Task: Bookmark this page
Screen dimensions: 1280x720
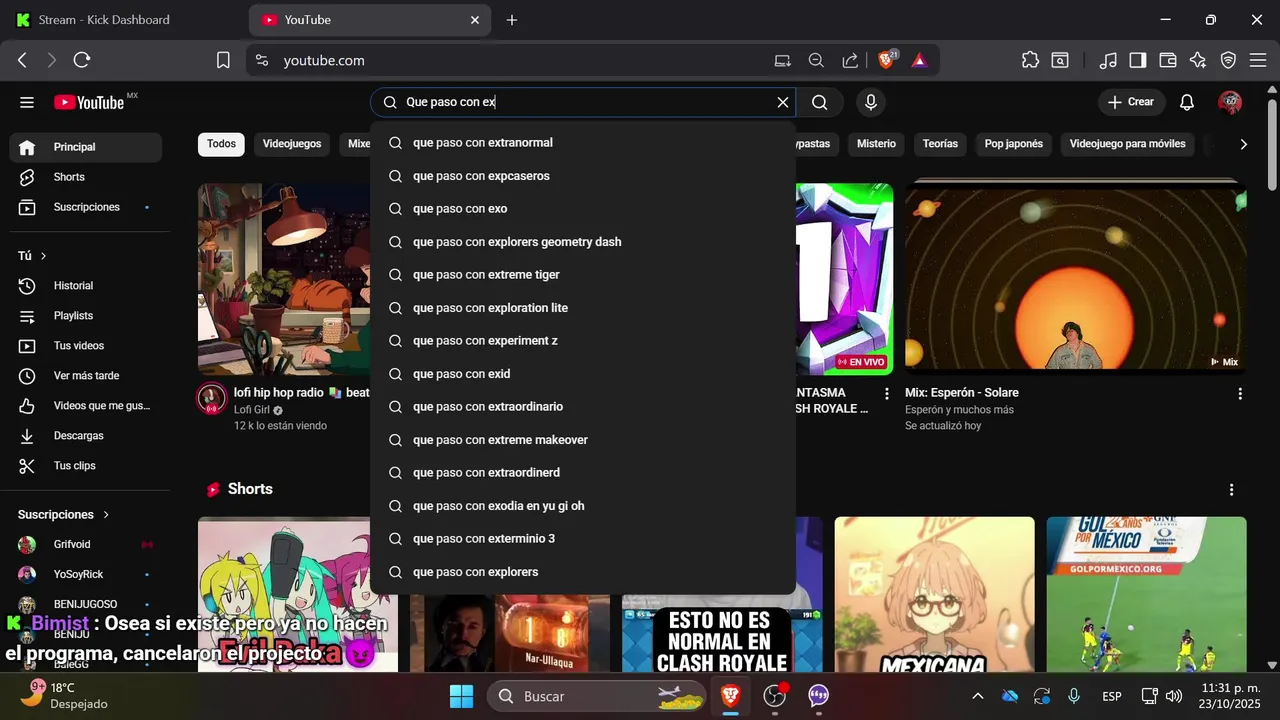Action: [223, 60]
